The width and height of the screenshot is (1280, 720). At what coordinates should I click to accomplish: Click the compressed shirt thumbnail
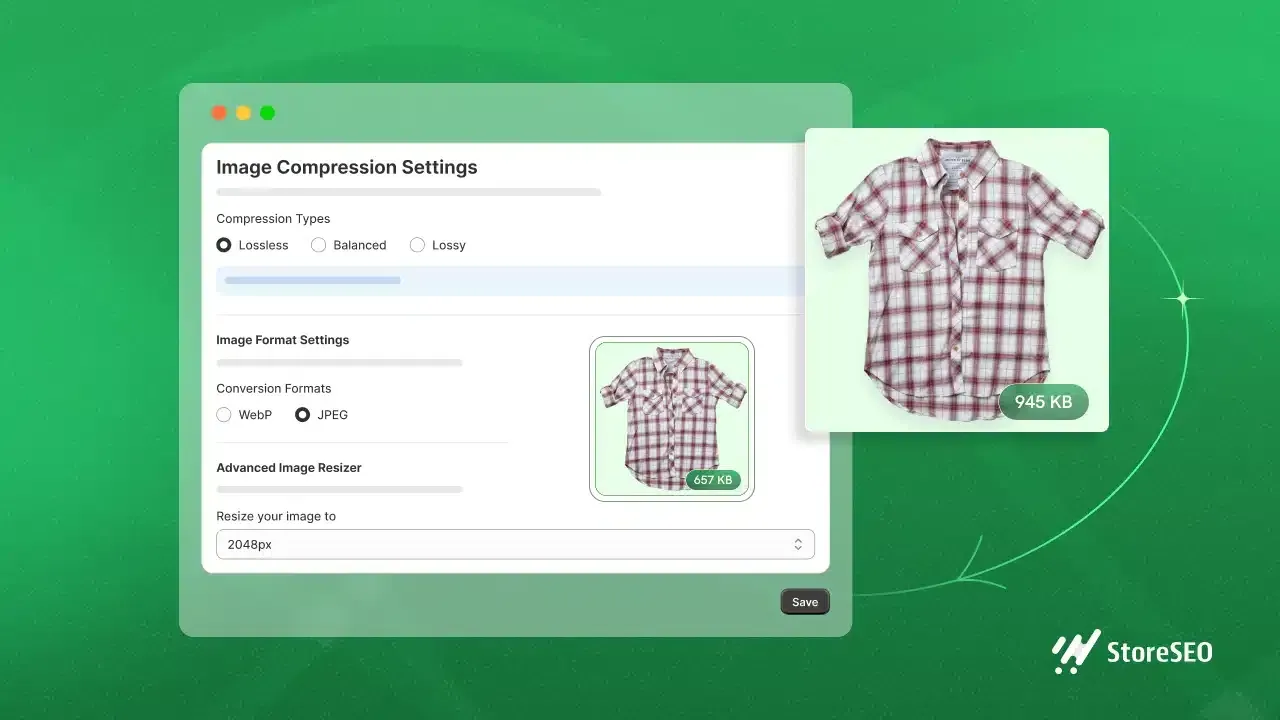pos(672,418)
